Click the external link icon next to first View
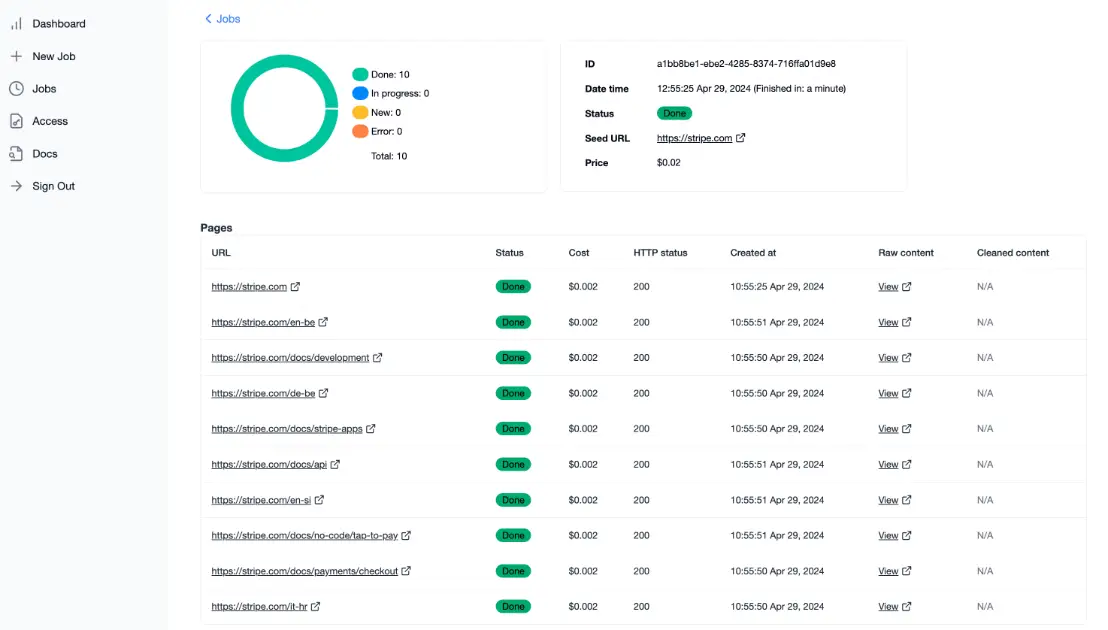Image resolution: width=1108 pixels, height=630 pixels. (x=906, y=286)
